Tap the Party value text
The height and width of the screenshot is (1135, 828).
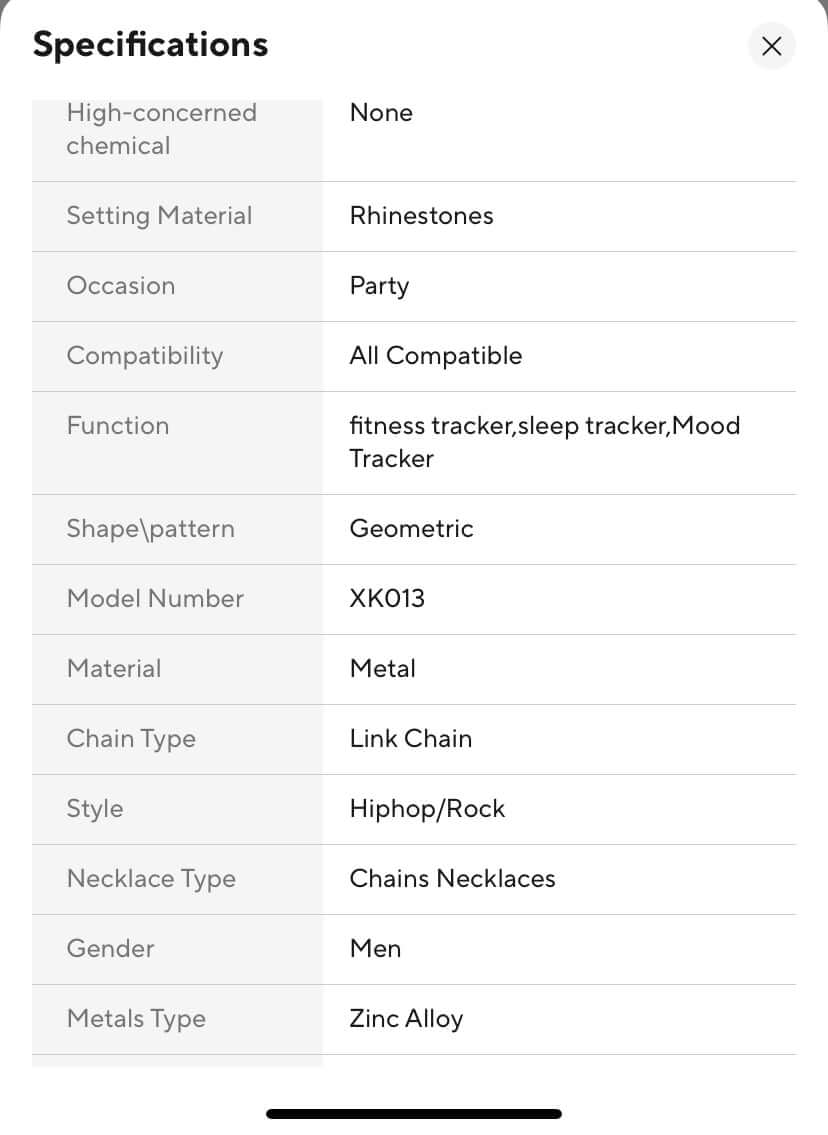tap(379, 286)
